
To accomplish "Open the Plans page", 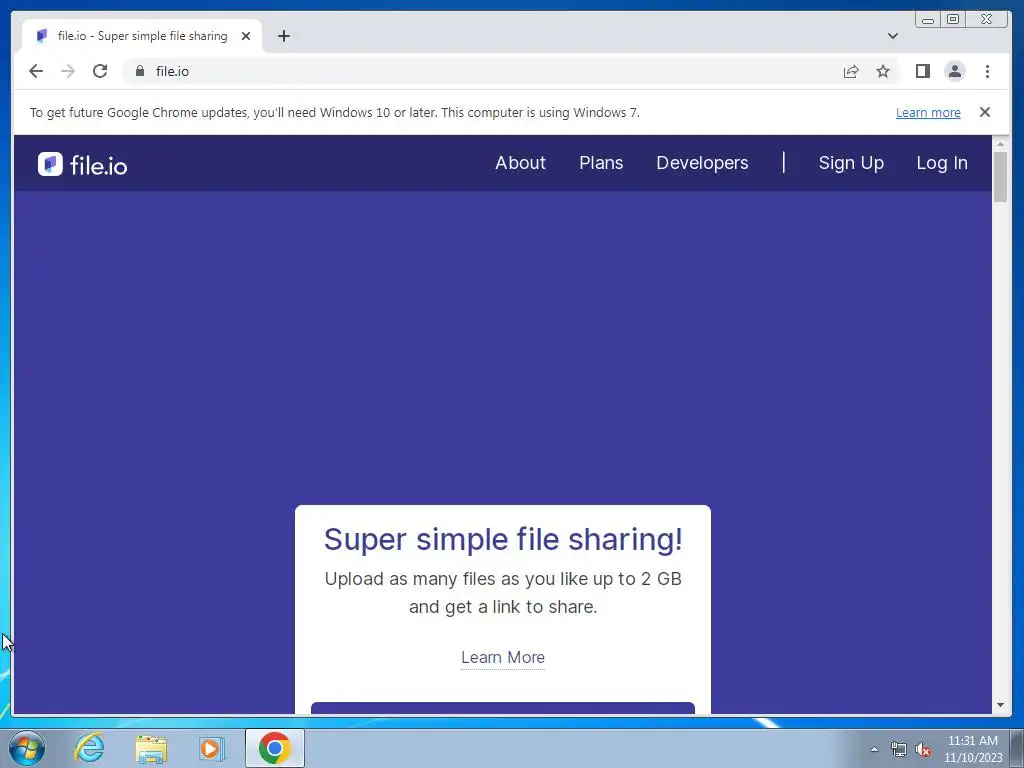I will pos(601,163).
